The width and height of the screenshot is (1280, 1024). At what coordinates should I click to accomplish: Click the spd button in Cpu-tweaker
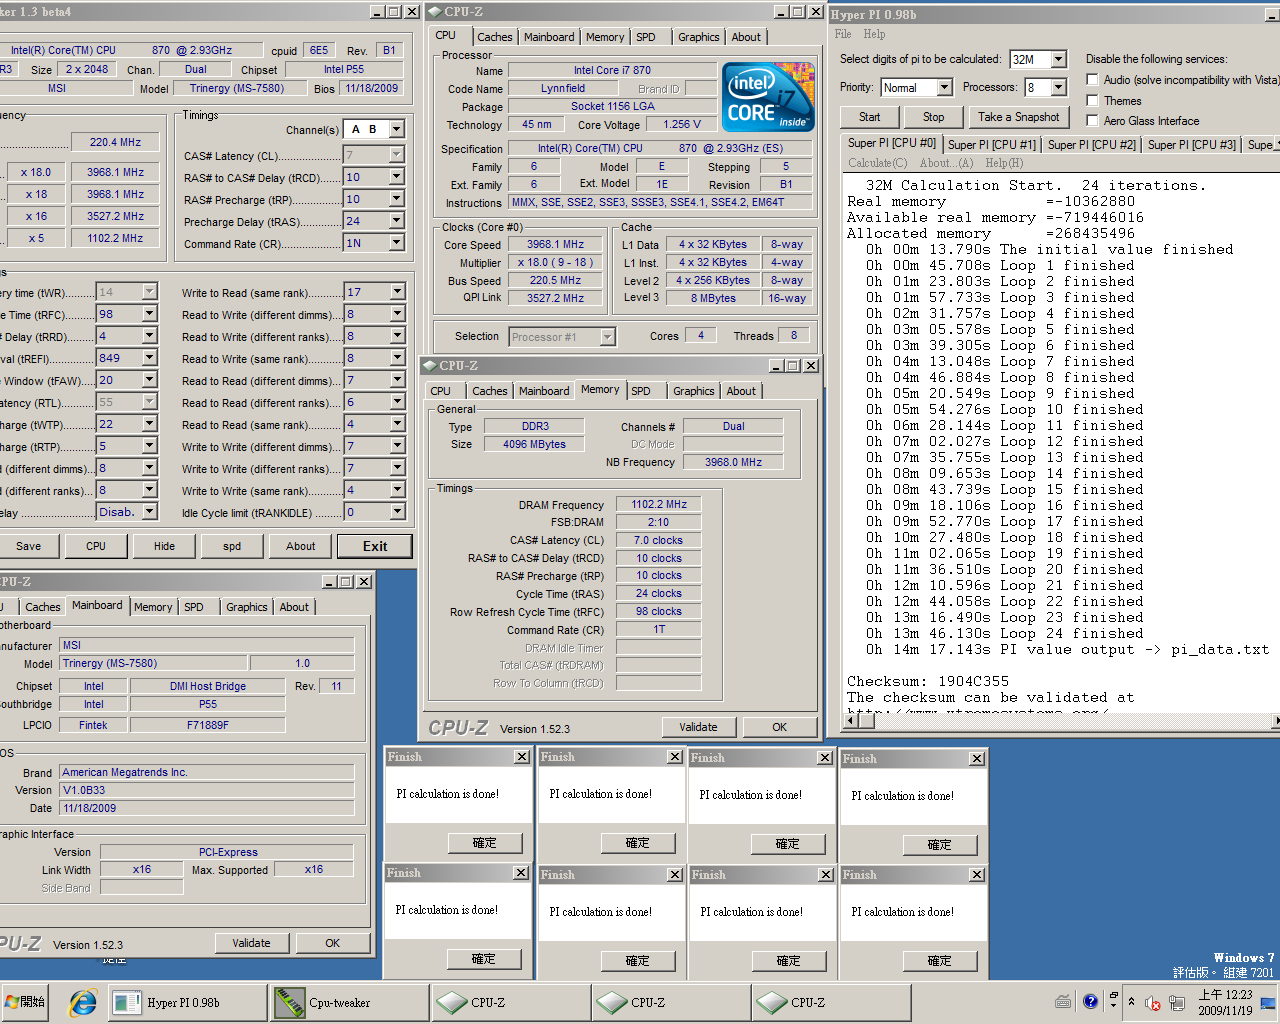(232, 546)
